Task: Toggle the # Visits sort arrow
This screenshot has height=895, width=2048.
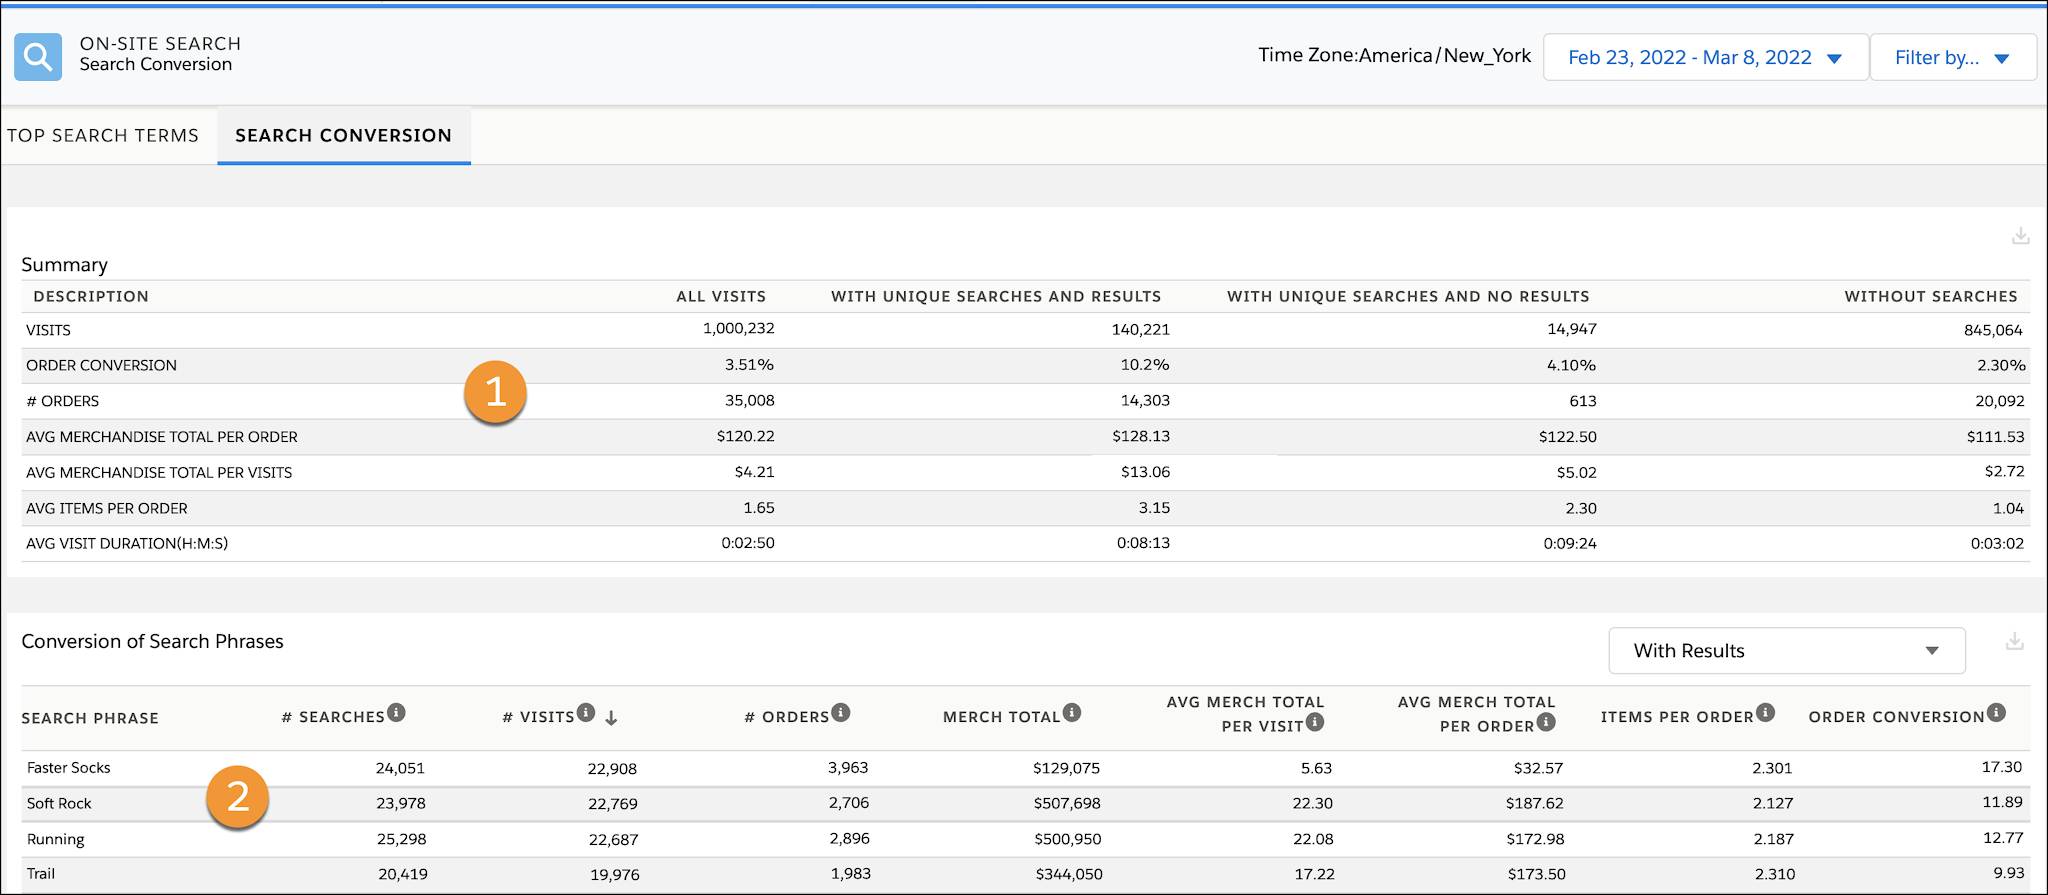Action: [612, 718]
